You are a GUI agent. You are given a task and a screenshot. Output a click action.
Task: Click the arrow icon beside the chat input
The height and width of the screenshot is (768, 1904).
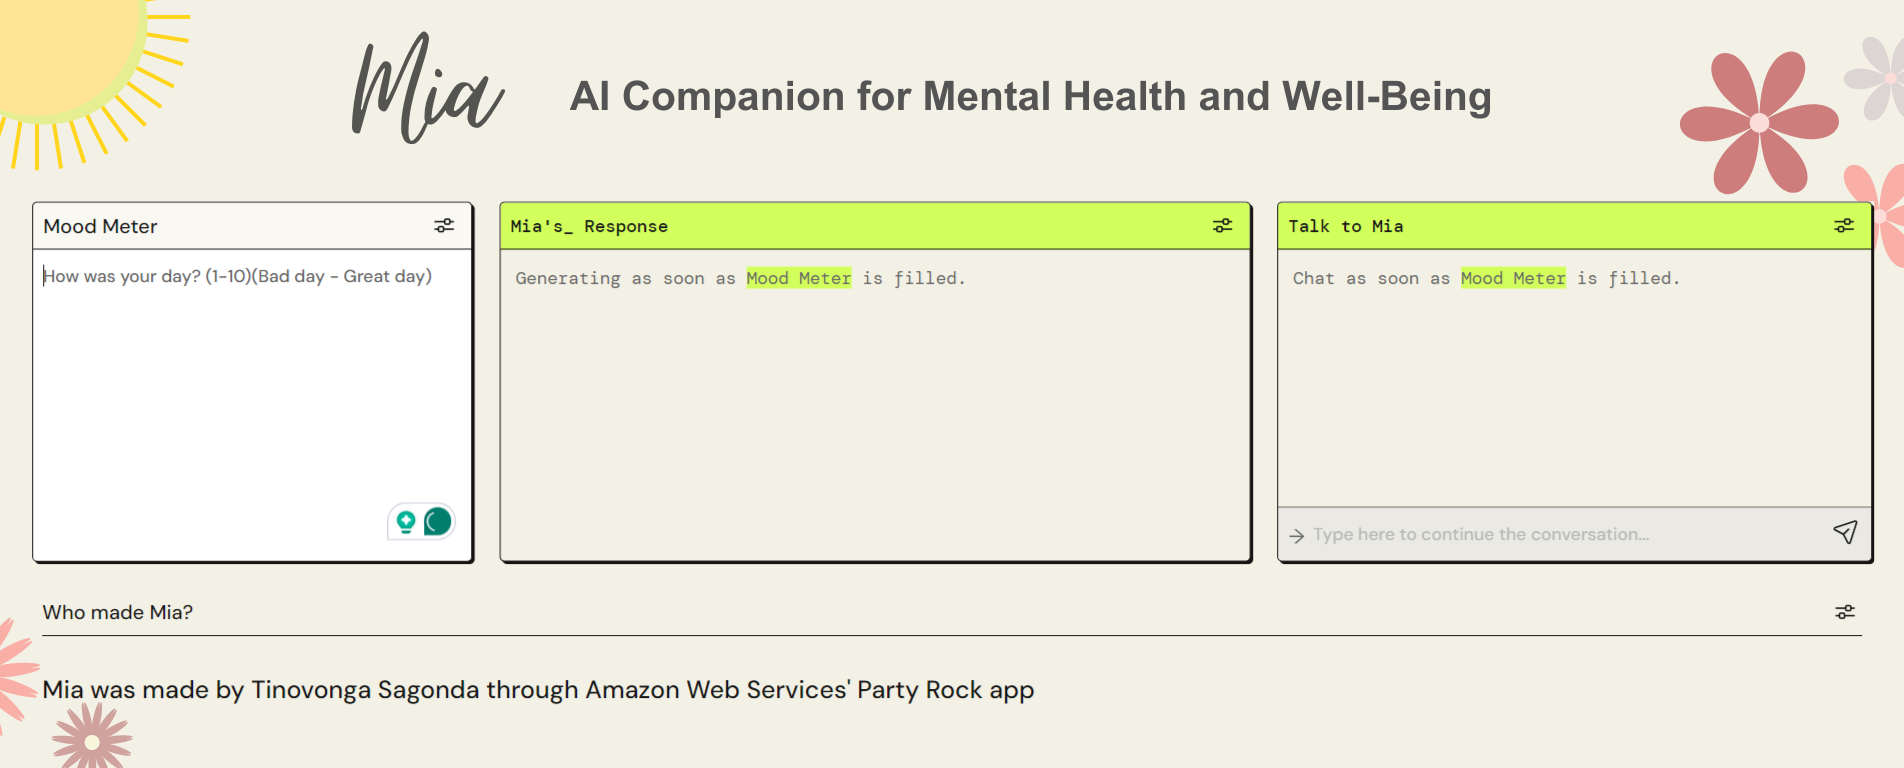coord(1297,536)
